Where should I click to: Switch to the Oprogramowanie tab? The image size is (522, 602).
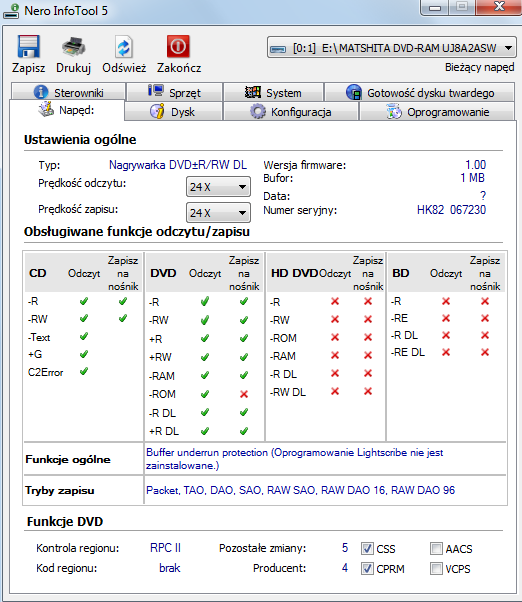[x=437, y=112]
